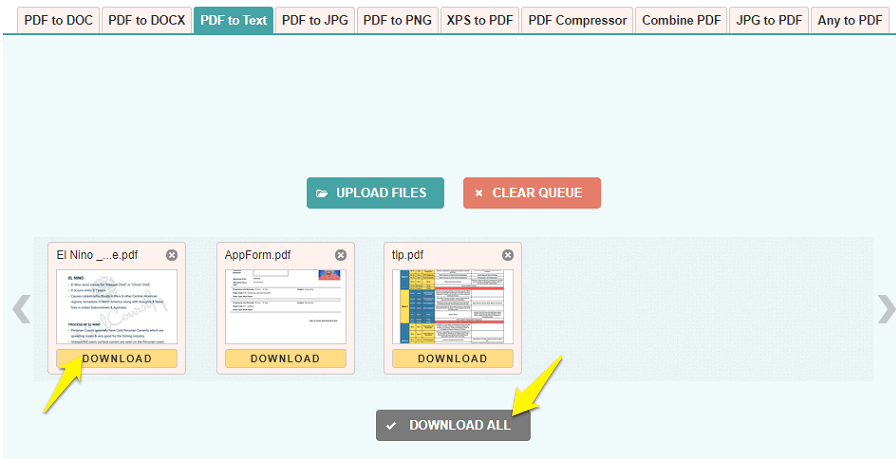Select the Combine PDF tab

pos(681,21)
